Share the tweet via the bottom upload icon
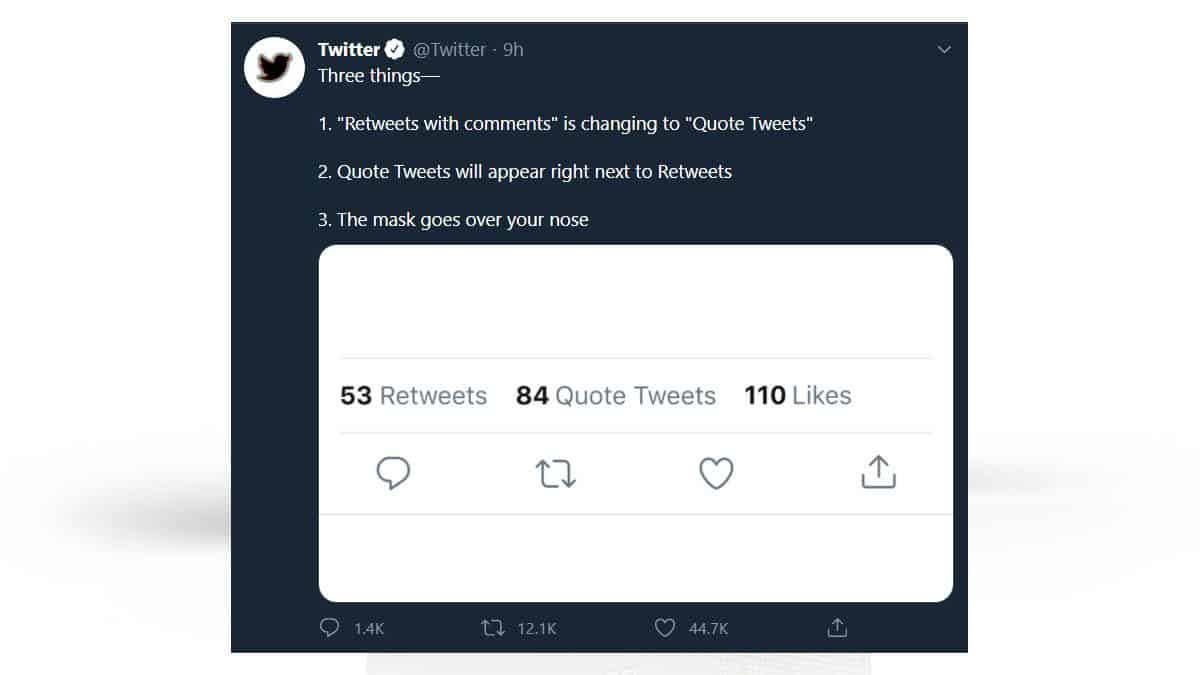The width and height of the screenshot is (1200, 675). 837,627
